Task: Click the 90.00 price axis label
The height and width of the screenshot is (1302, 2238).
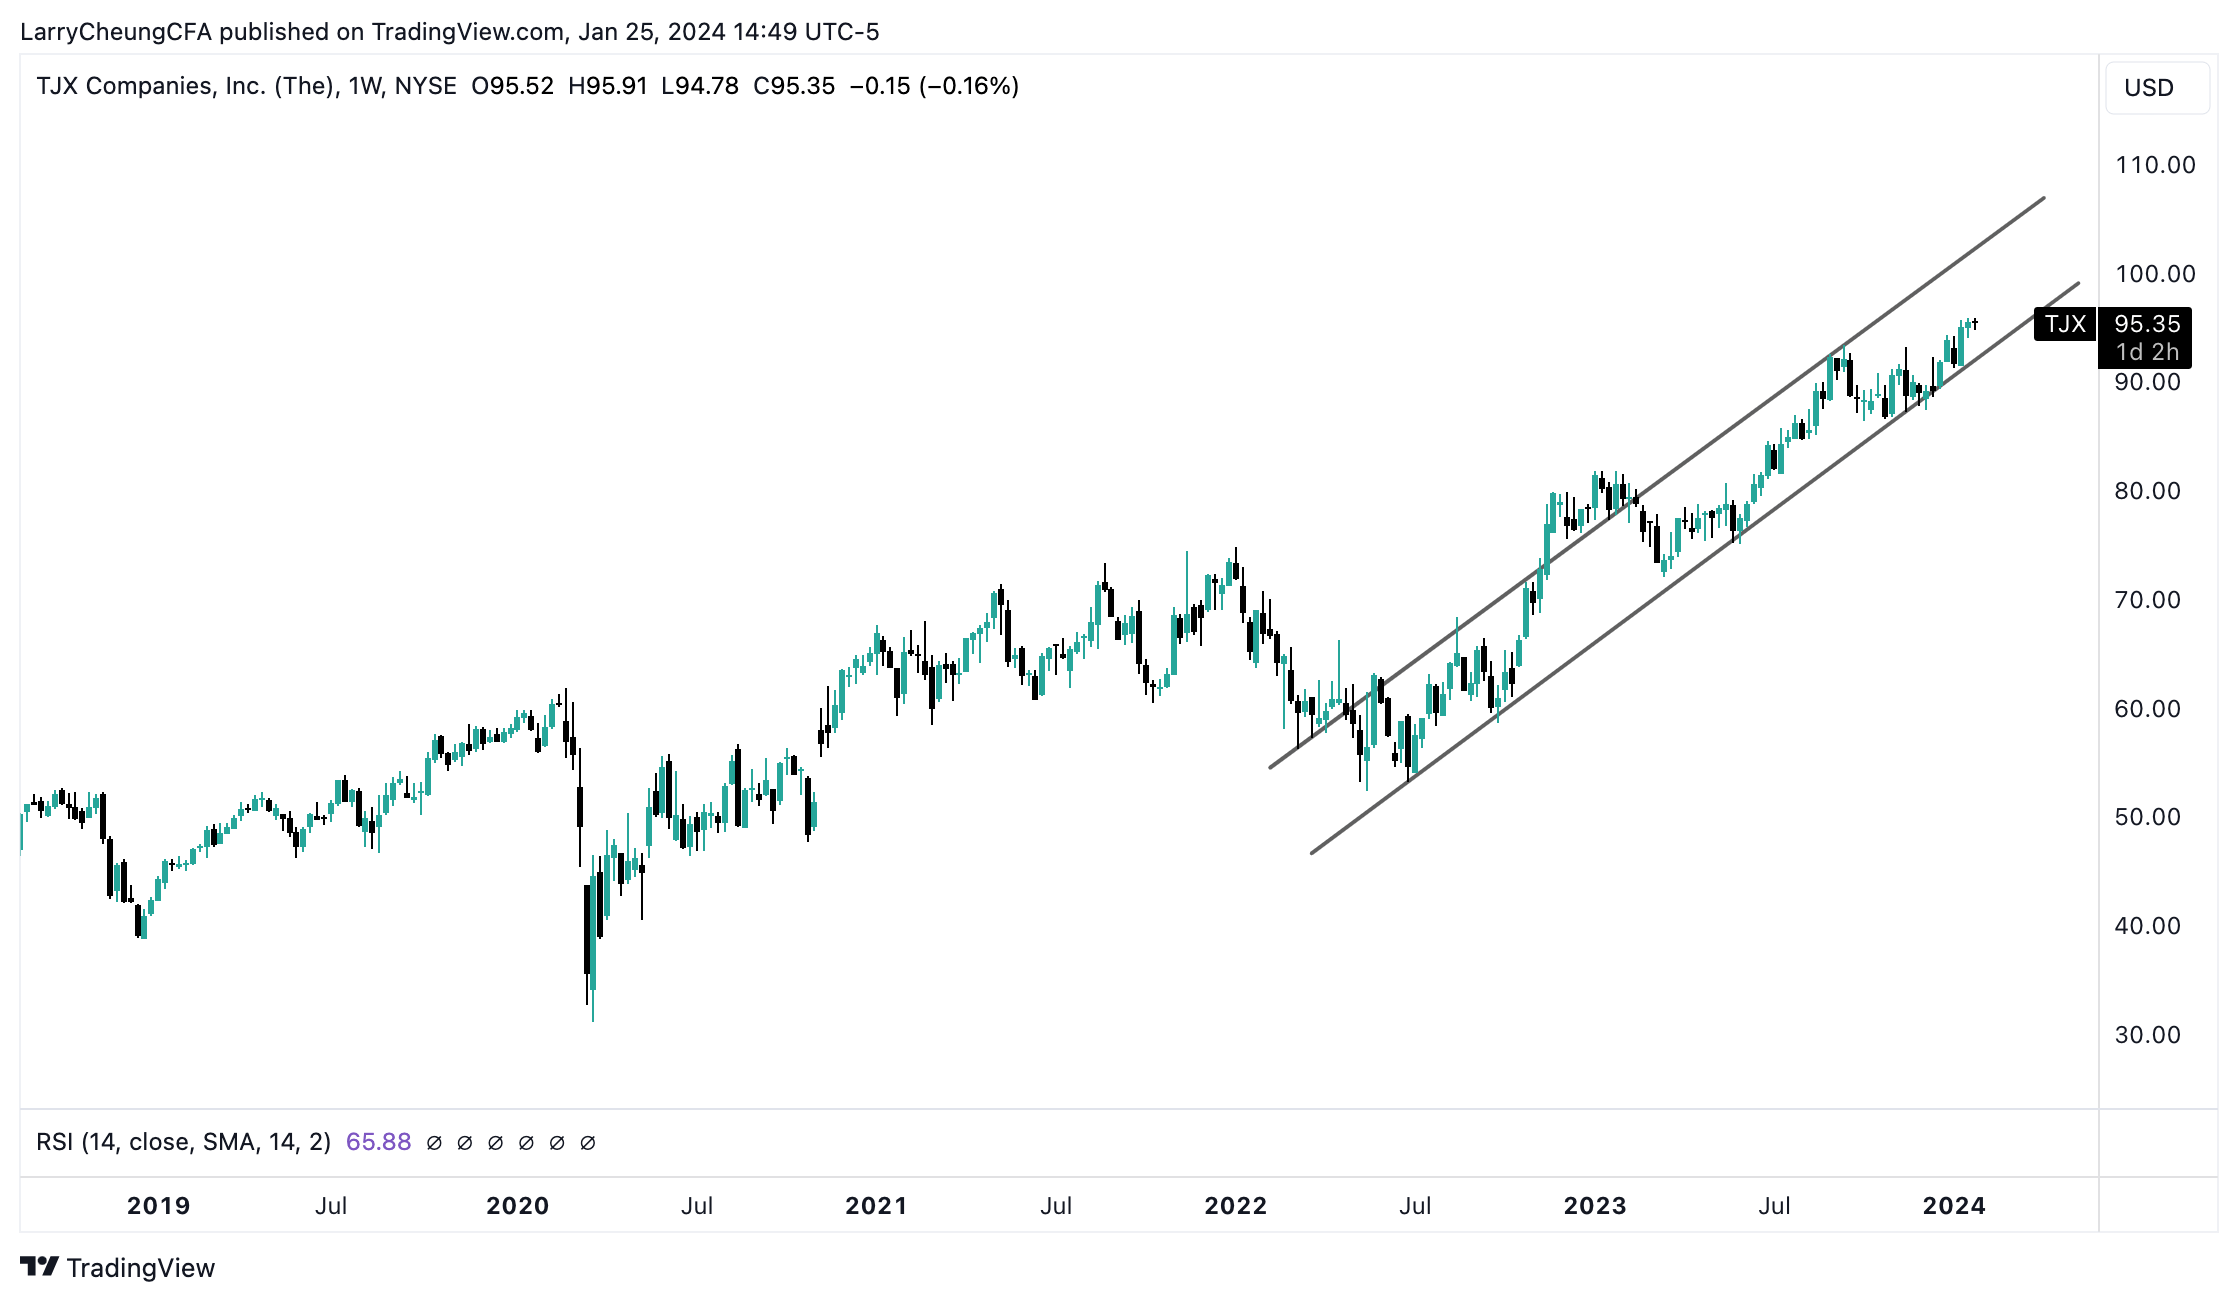Action: click(x=2147, y=382)
